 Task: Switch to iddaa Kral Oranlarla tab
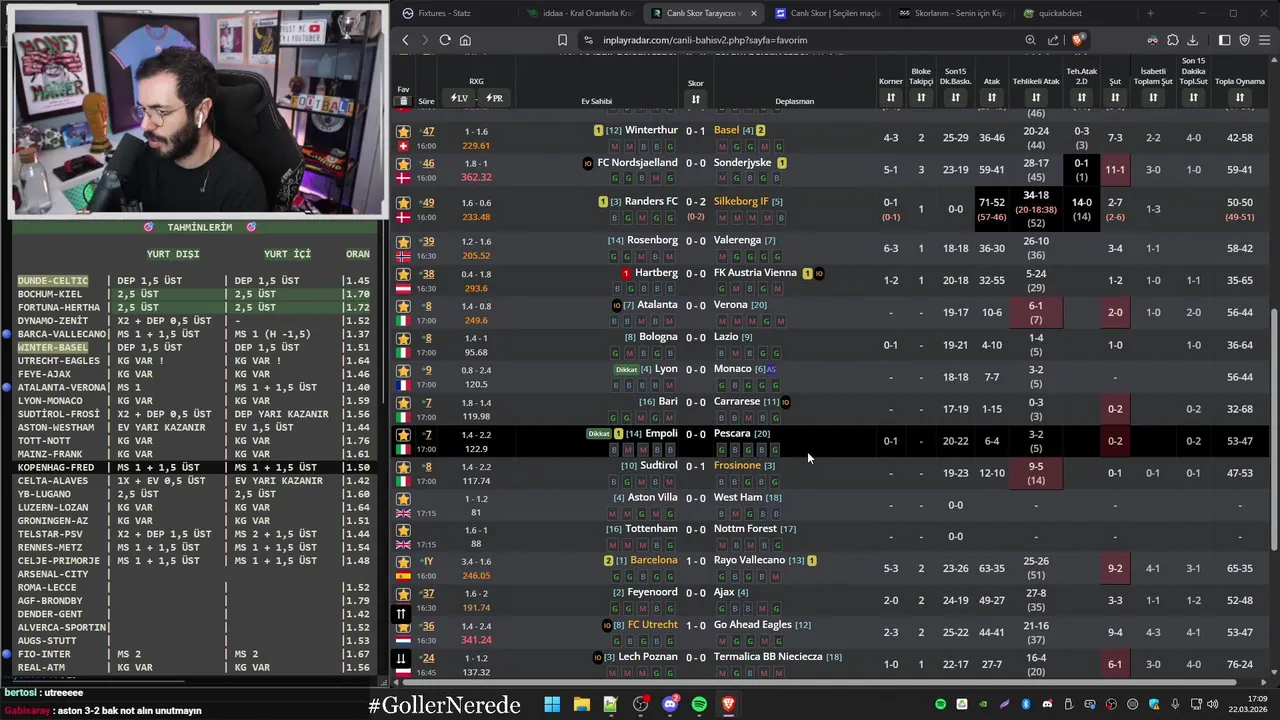[580, 13]
